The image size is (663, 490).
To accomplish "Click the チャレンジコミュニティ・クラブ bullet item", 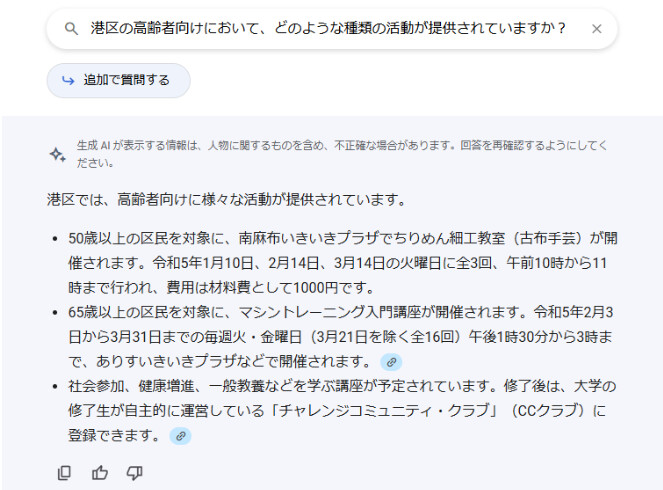I will coord(342,411).
